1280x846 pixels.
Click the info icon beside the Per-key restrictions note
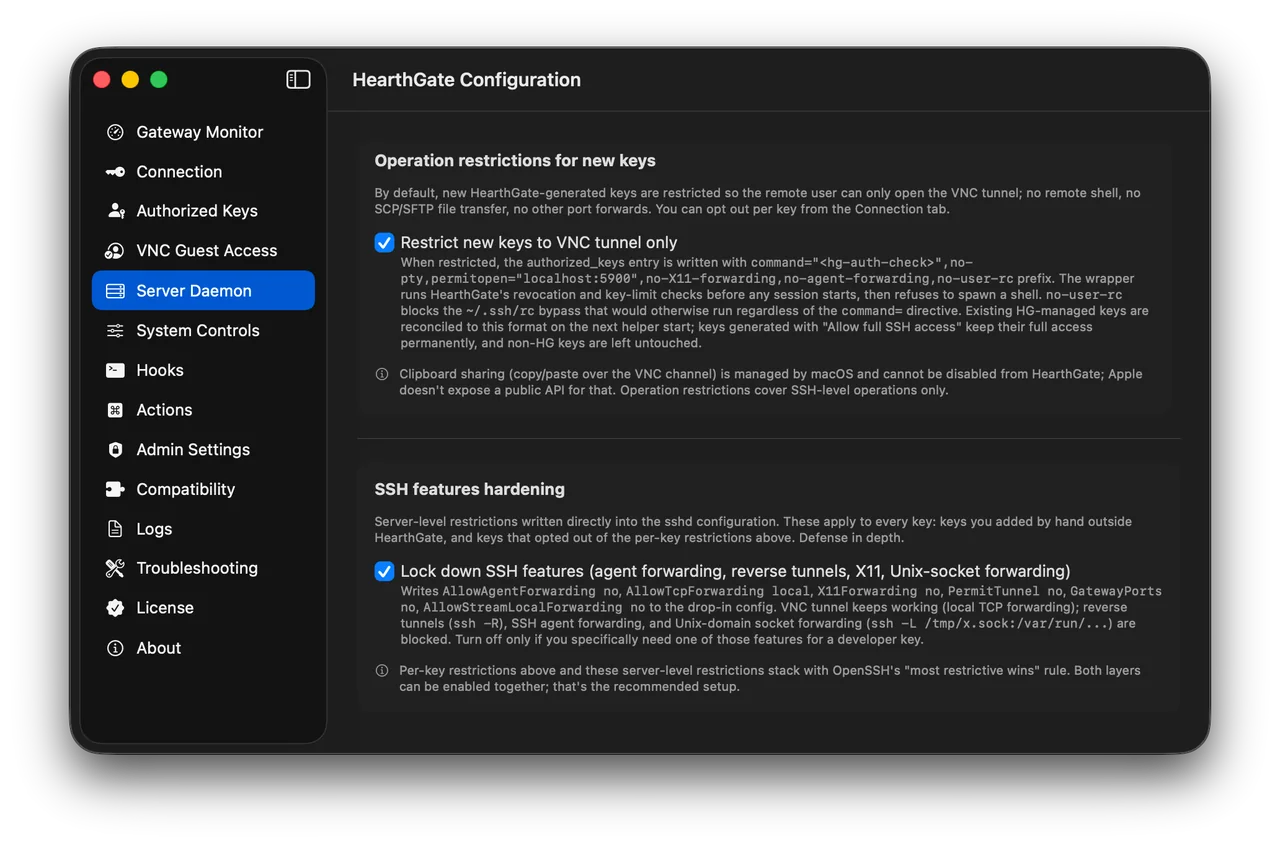point(382,671)
